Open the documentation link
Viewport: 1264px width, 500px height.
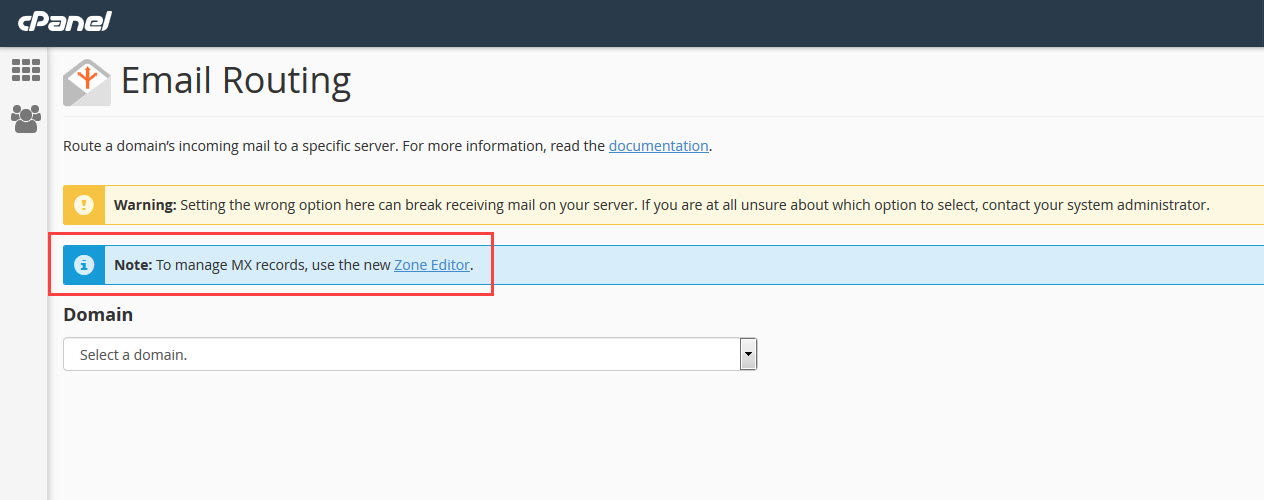tap(658, 146)
